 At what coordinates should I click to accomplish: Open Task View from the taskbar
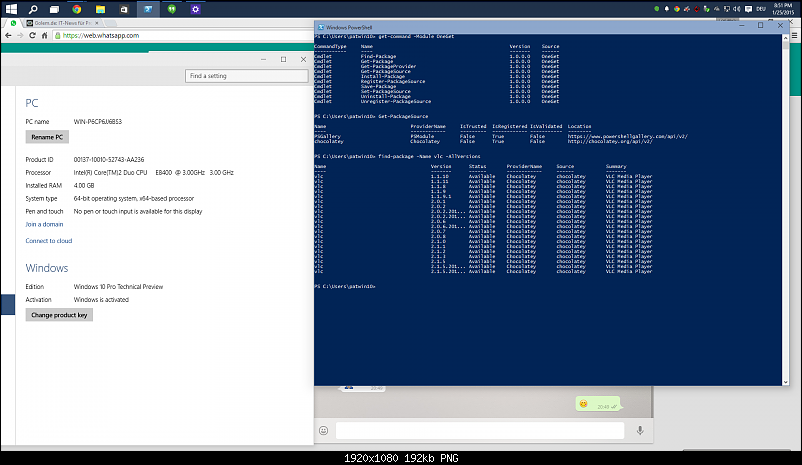tap(54, 9)
